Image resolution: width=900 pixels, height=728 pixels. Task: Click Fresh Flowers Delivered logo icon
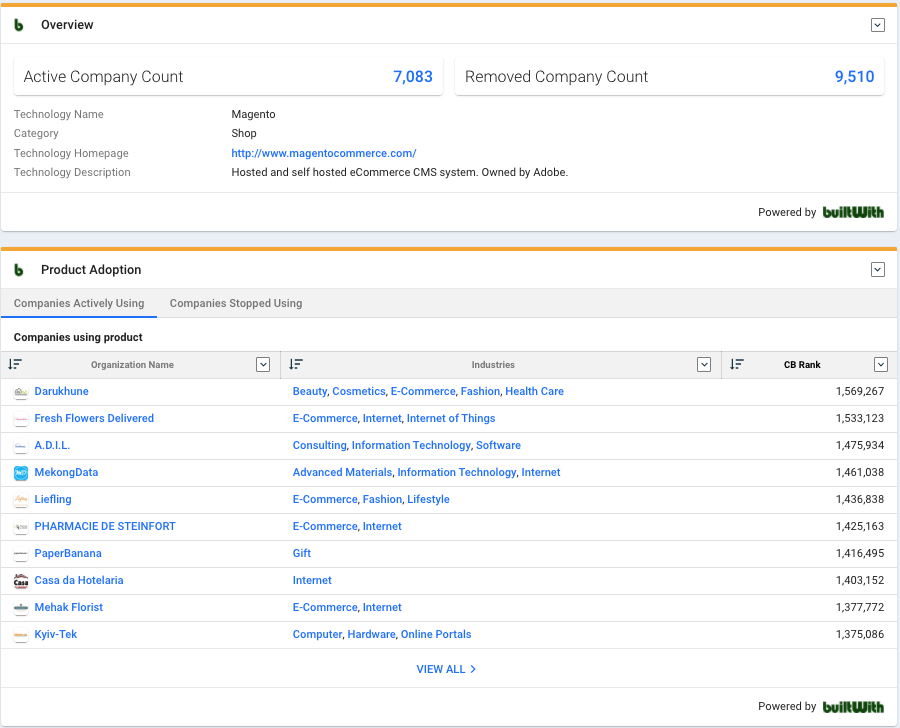[x=21, y=419]
